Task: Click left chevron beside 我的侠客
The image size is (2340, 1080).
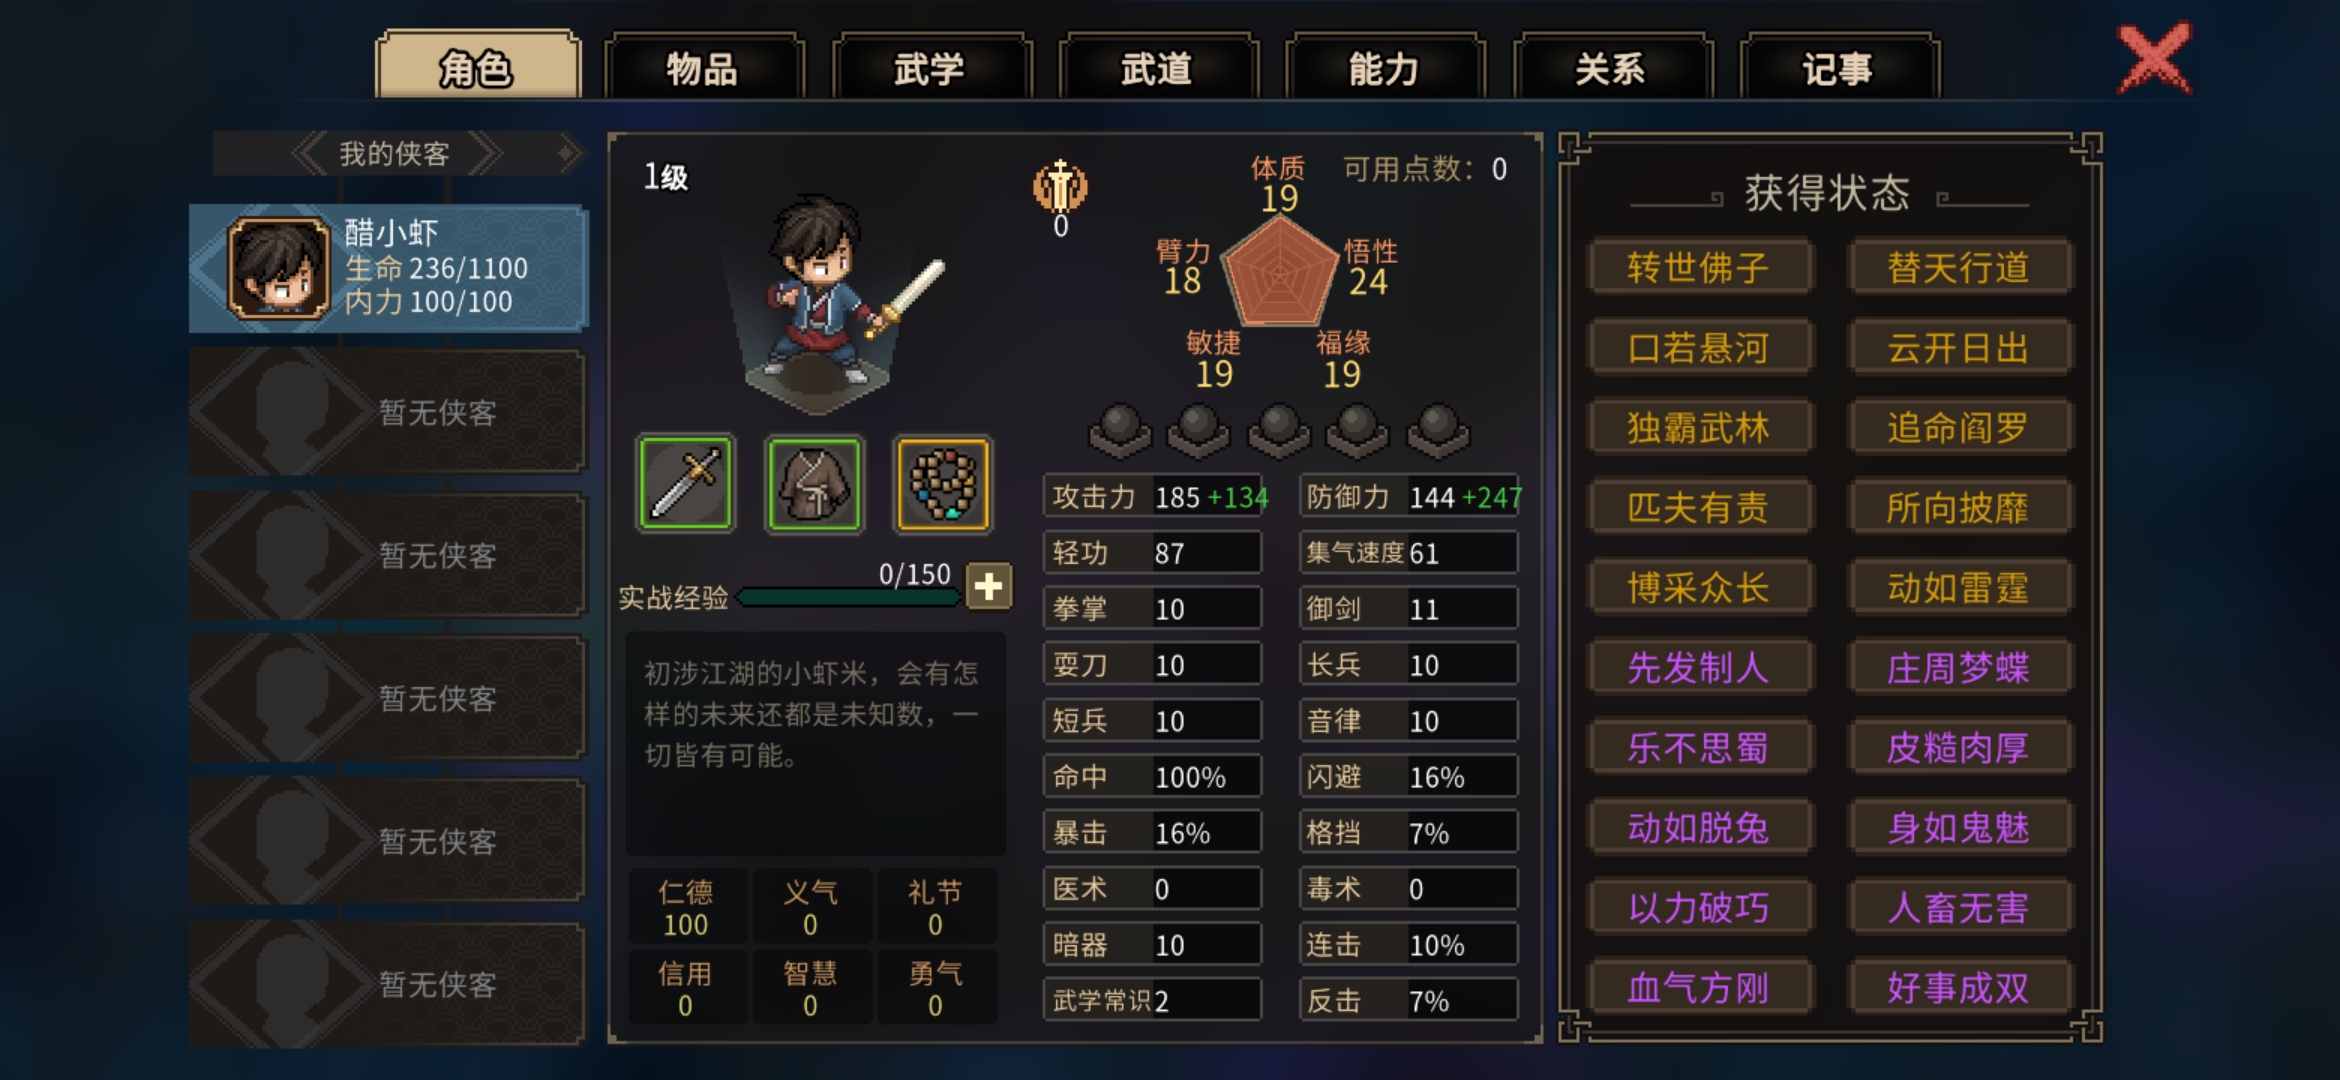Action: pos(309,153)
